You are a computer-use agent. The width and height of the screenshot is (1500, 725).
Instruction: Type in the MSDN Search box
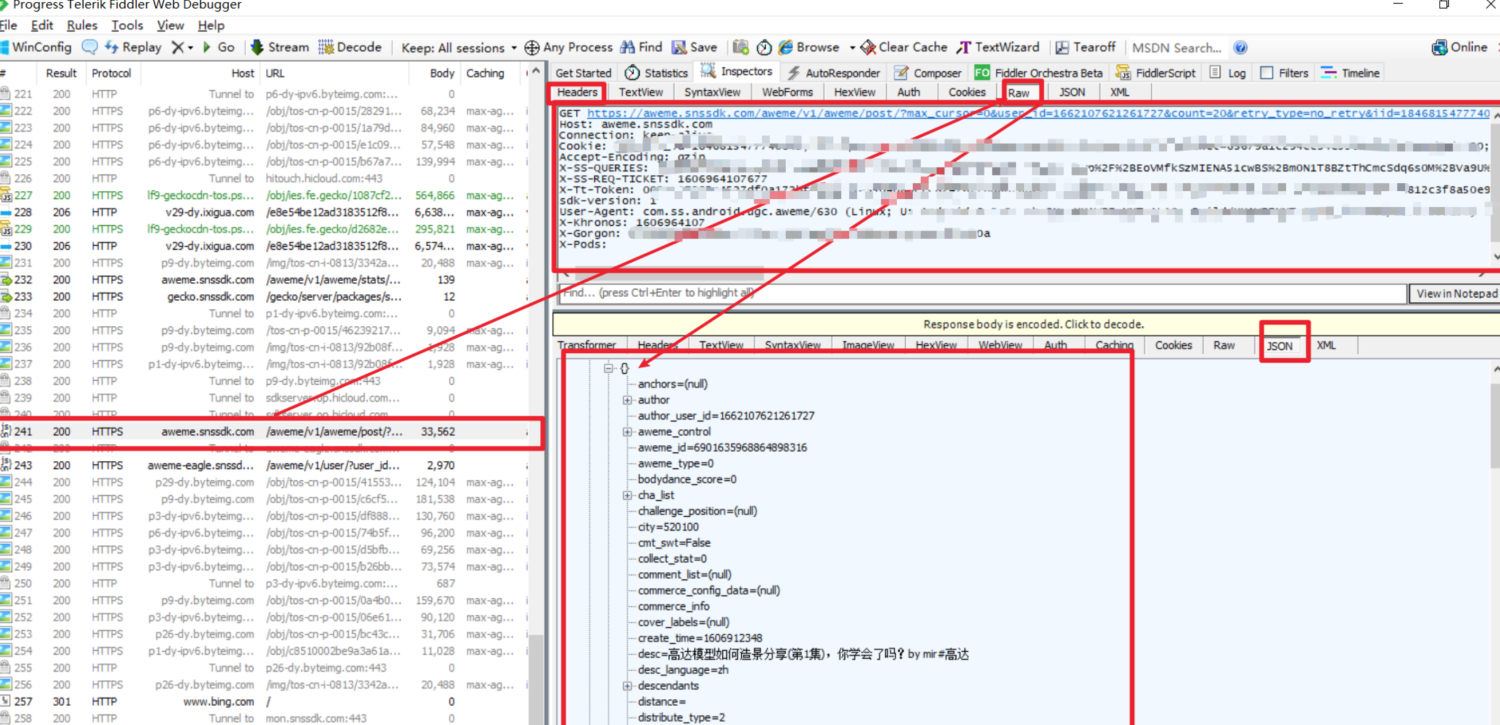(x=1178, y=47)
